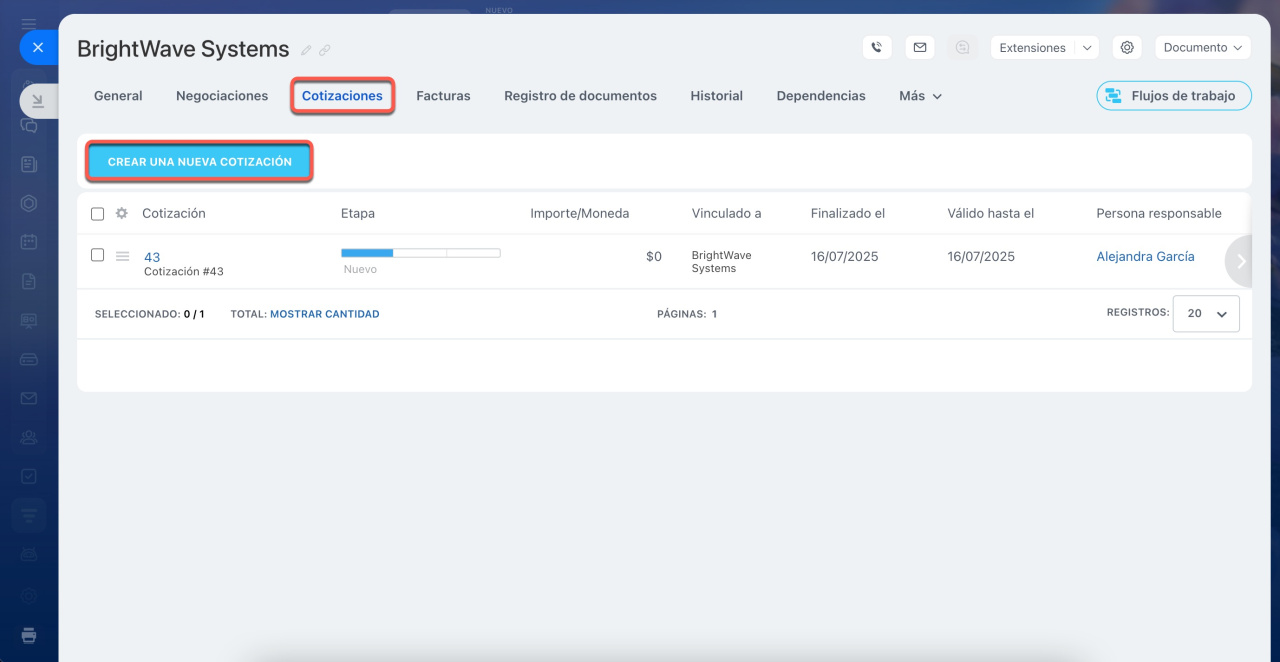The height and width of the screenshot is (662, 1280).
Task: Open the calendar icon in left sidebar
Action: pos(29,242)
